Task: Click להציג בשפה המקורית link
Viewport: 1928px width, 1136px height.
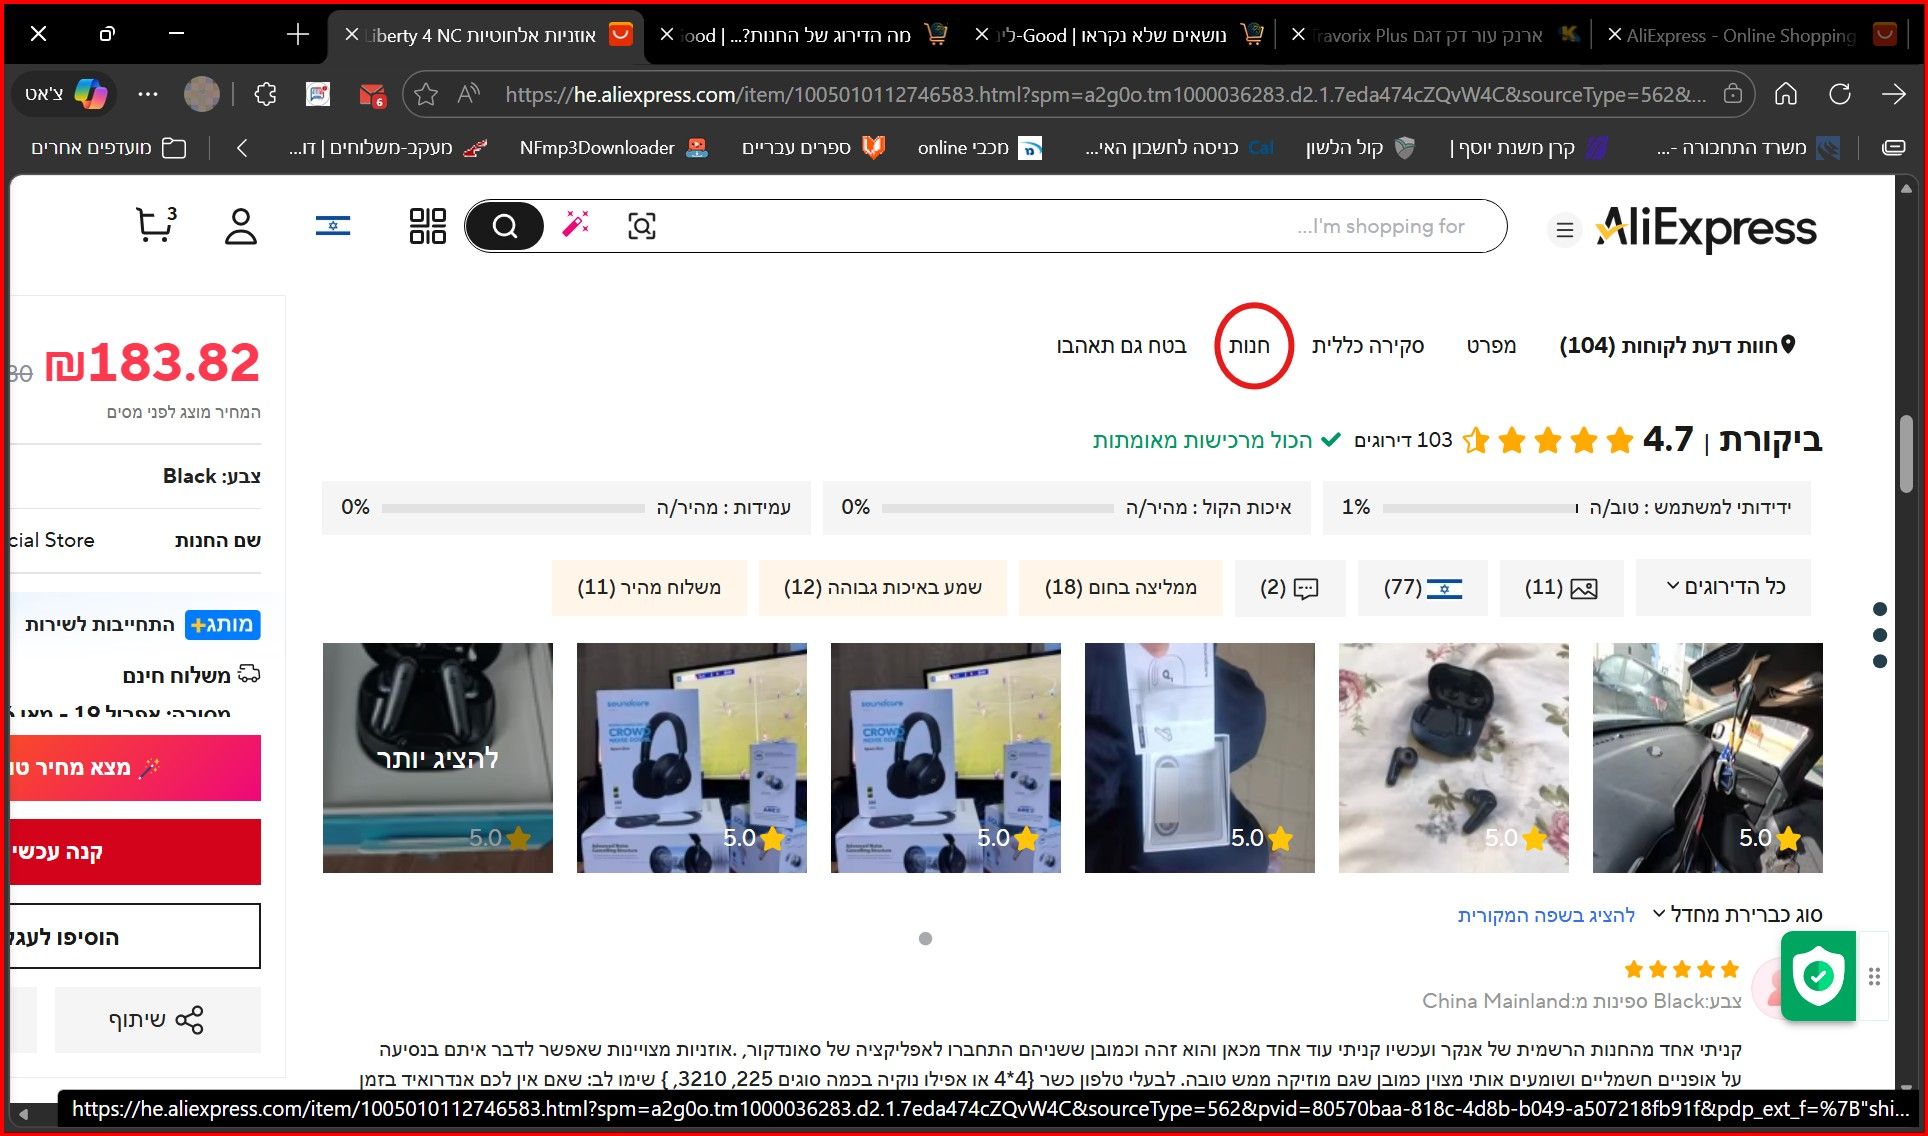Action: click(1546, 915)
